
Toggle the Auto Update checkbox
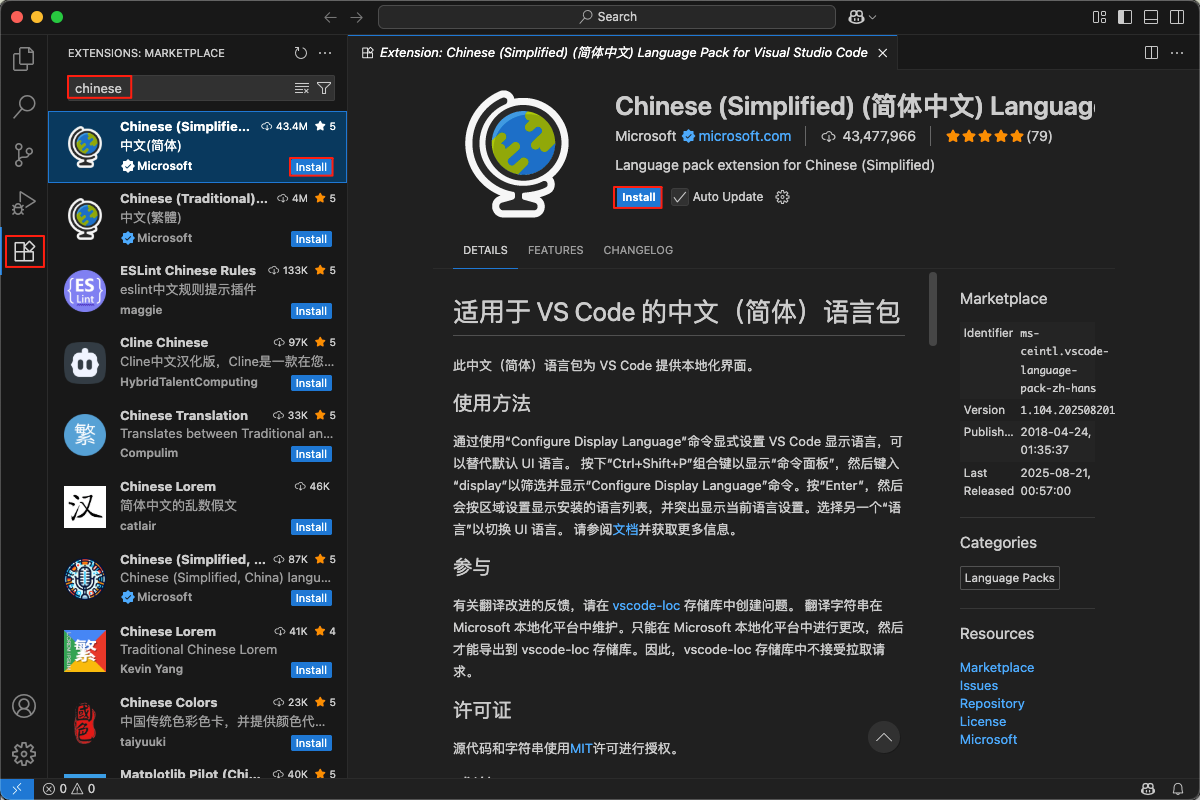coord(680,197)
